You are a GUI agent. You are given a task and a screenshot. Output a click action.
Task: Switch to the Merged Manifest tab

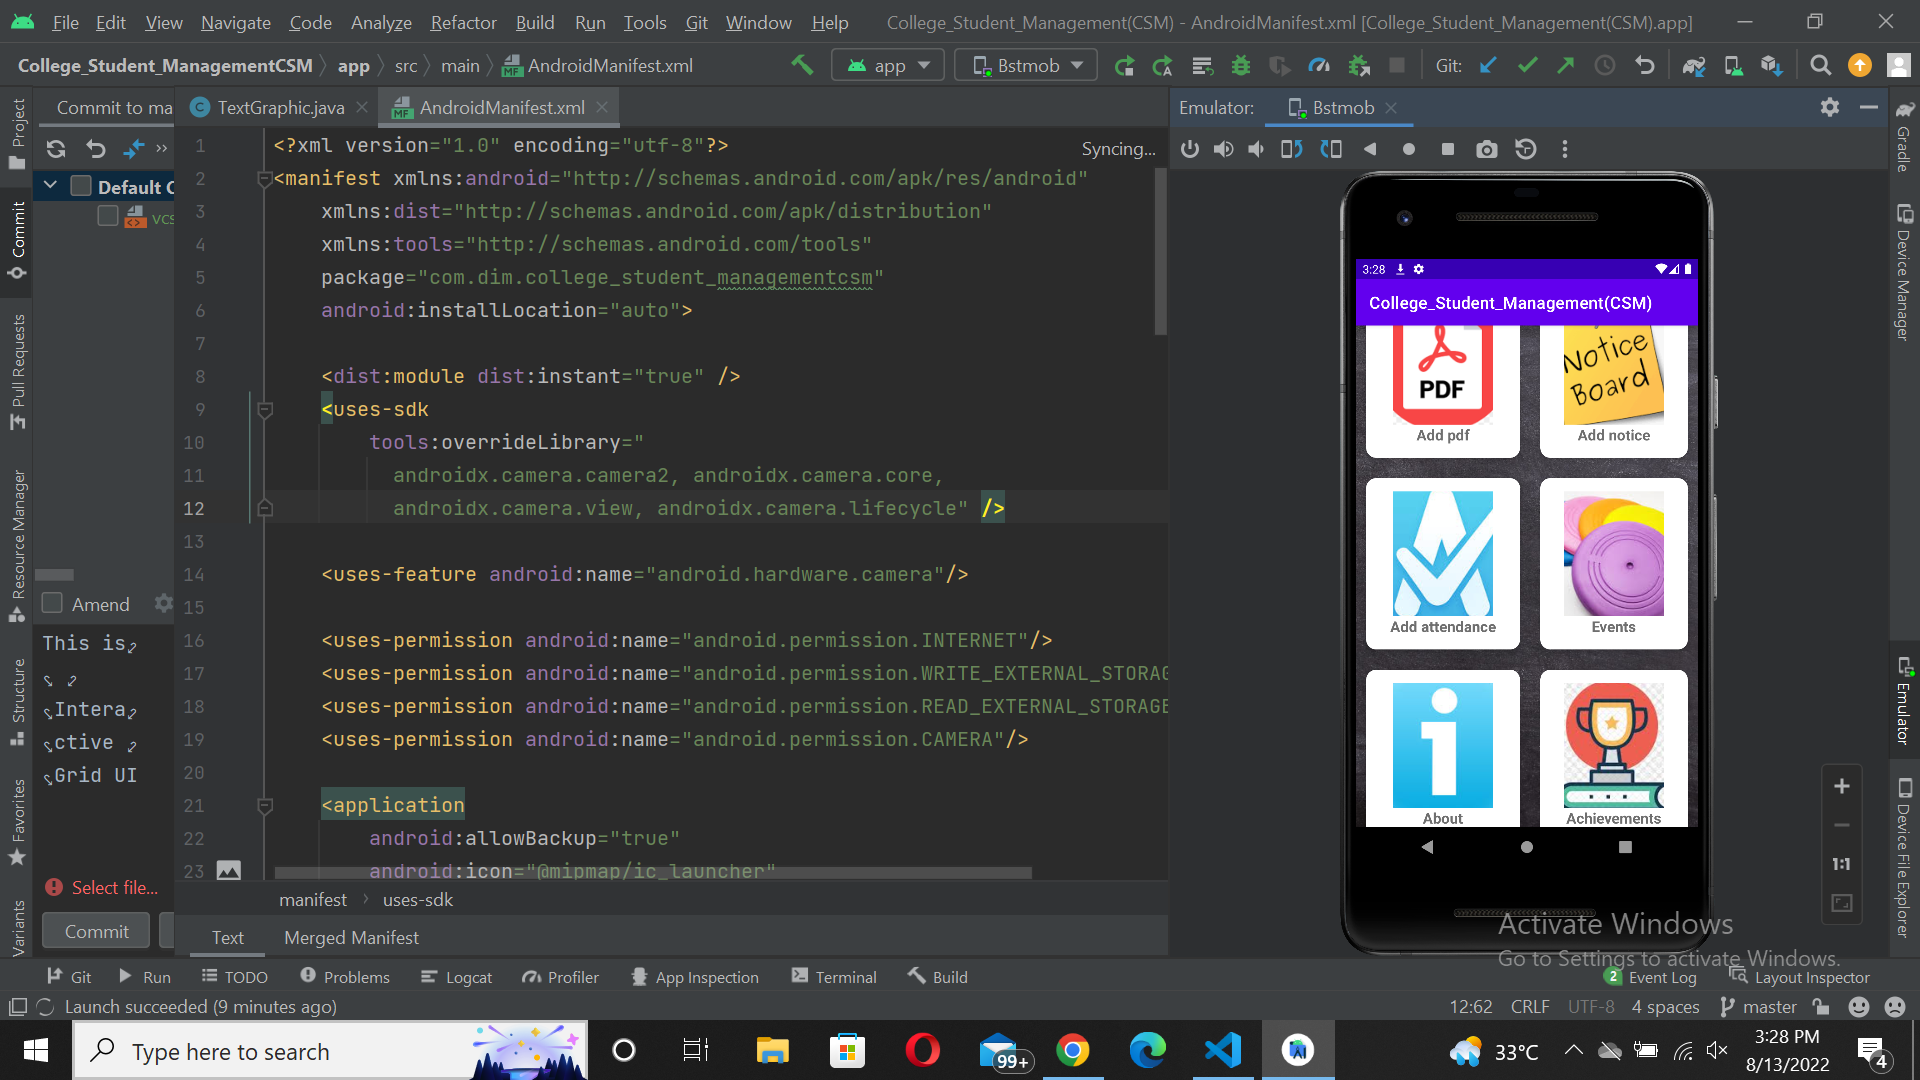[x=350, y=937]
